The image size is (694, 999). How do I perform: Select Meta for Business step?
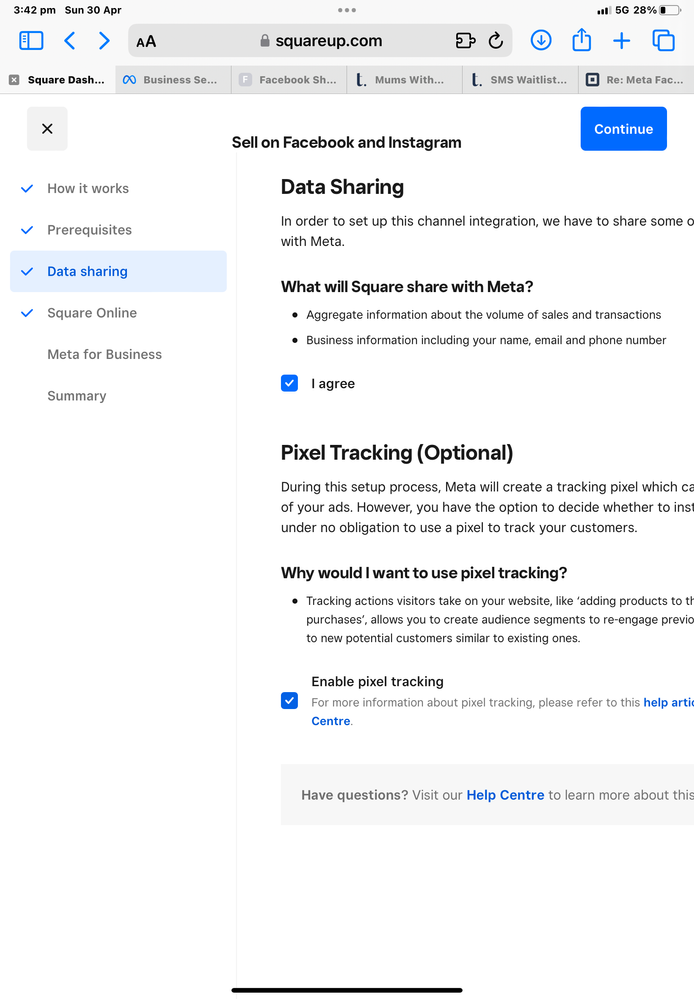coord(104,354)
